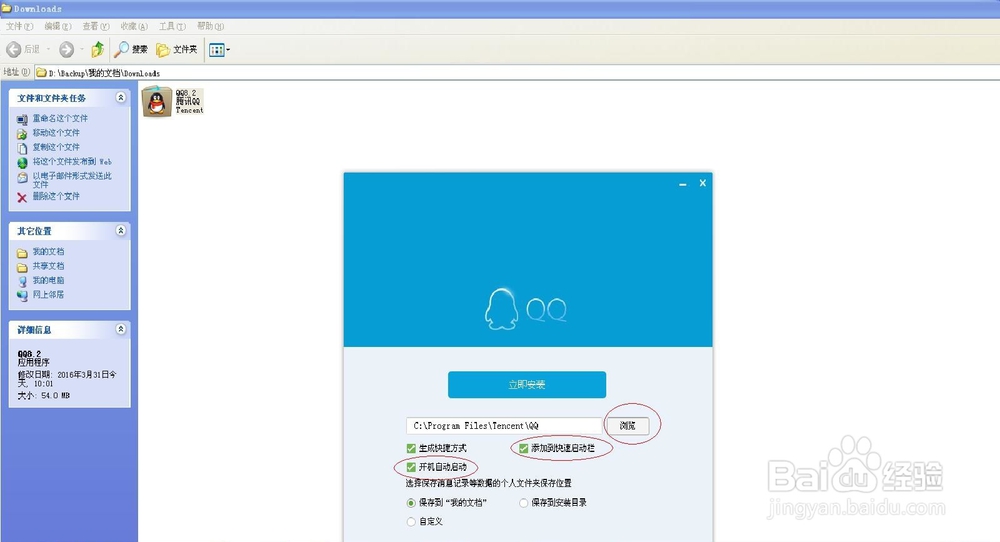Collapse Other Places (其它位置) panel
Screen dimensions: 1000x542
click(121, 230)
